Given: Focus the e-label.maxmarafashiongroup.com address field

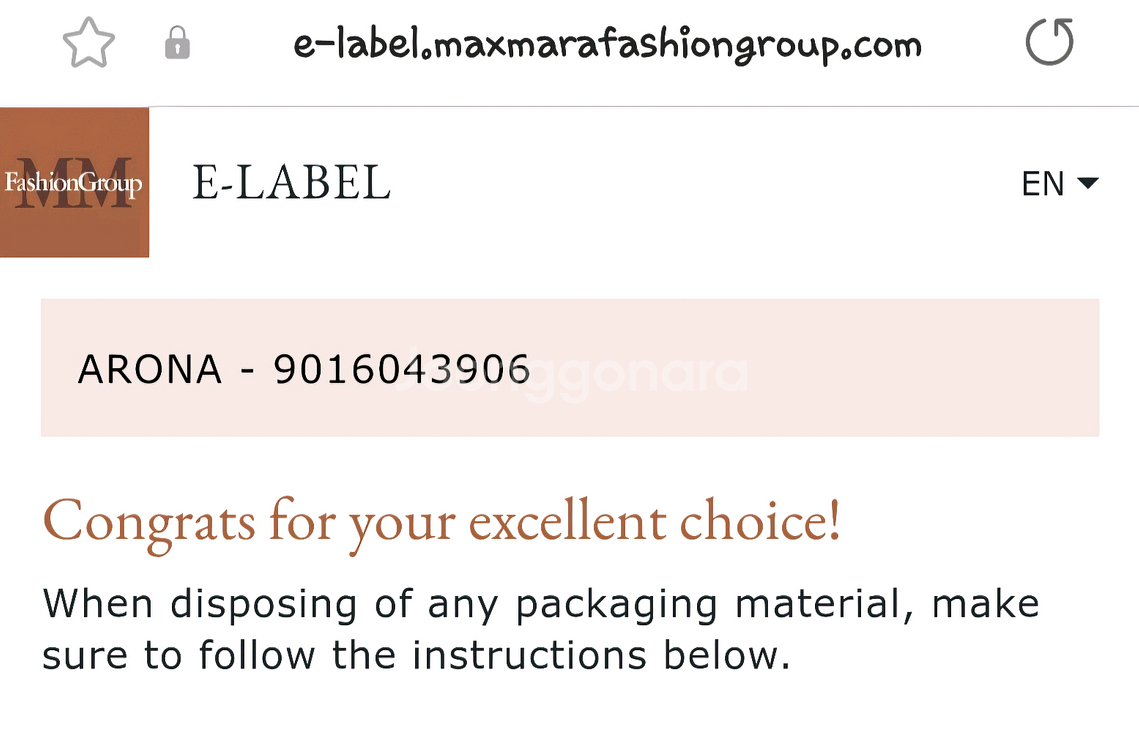Looking at the screenshot, I should (x=607, y=45).
